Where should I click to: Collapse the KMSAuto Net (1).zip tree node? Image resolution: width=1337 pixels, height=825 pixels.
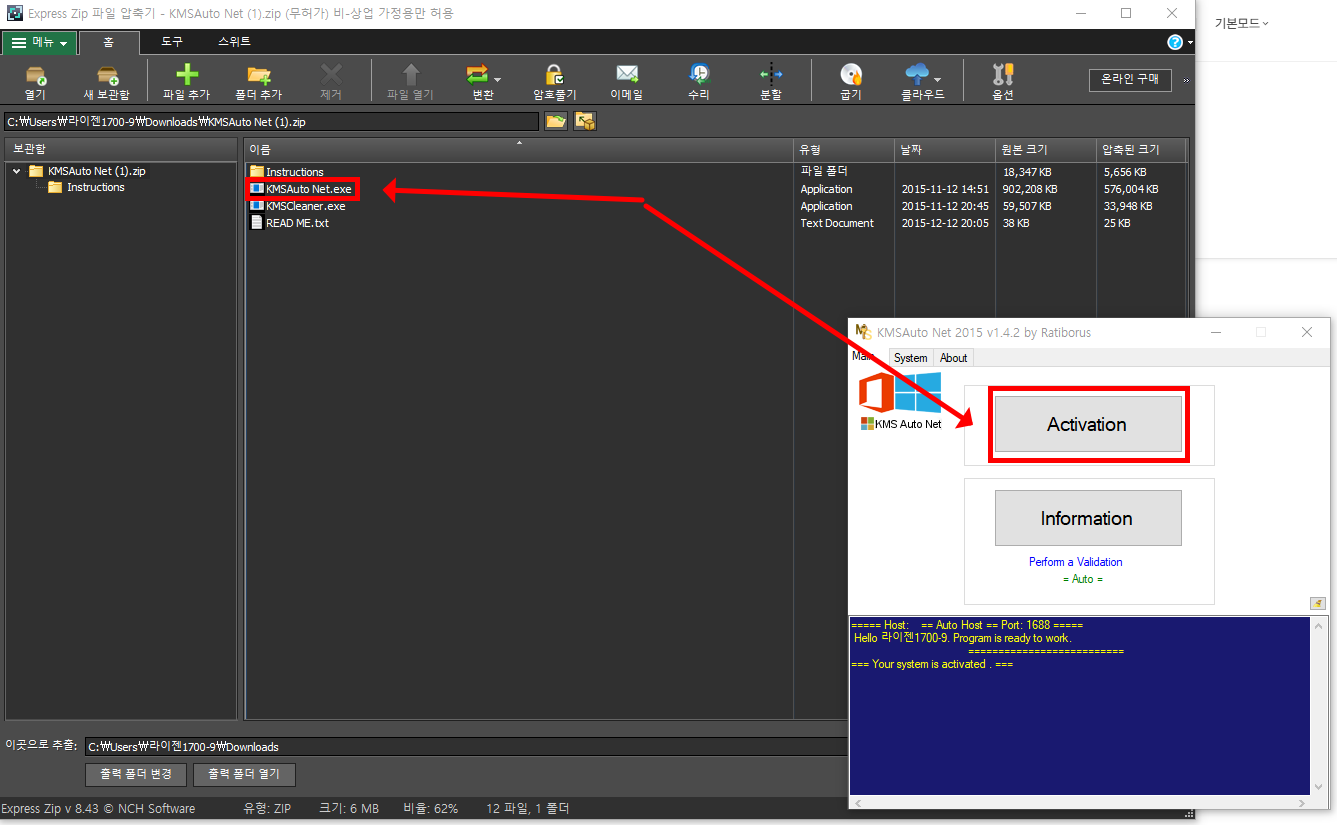pyautogui.click(x=17, y=171)
